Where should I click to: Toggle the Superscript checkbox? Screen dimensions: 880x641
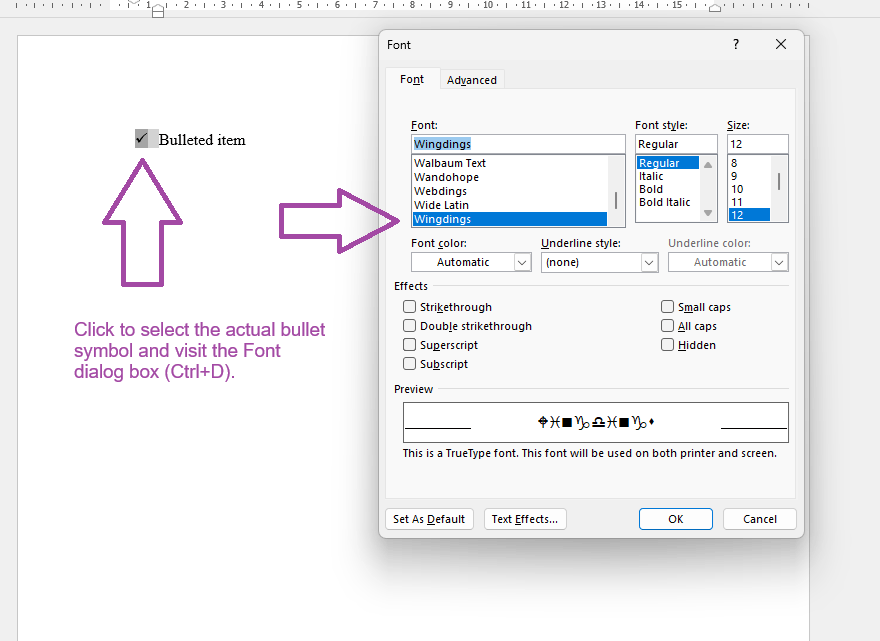pos(409,345)
